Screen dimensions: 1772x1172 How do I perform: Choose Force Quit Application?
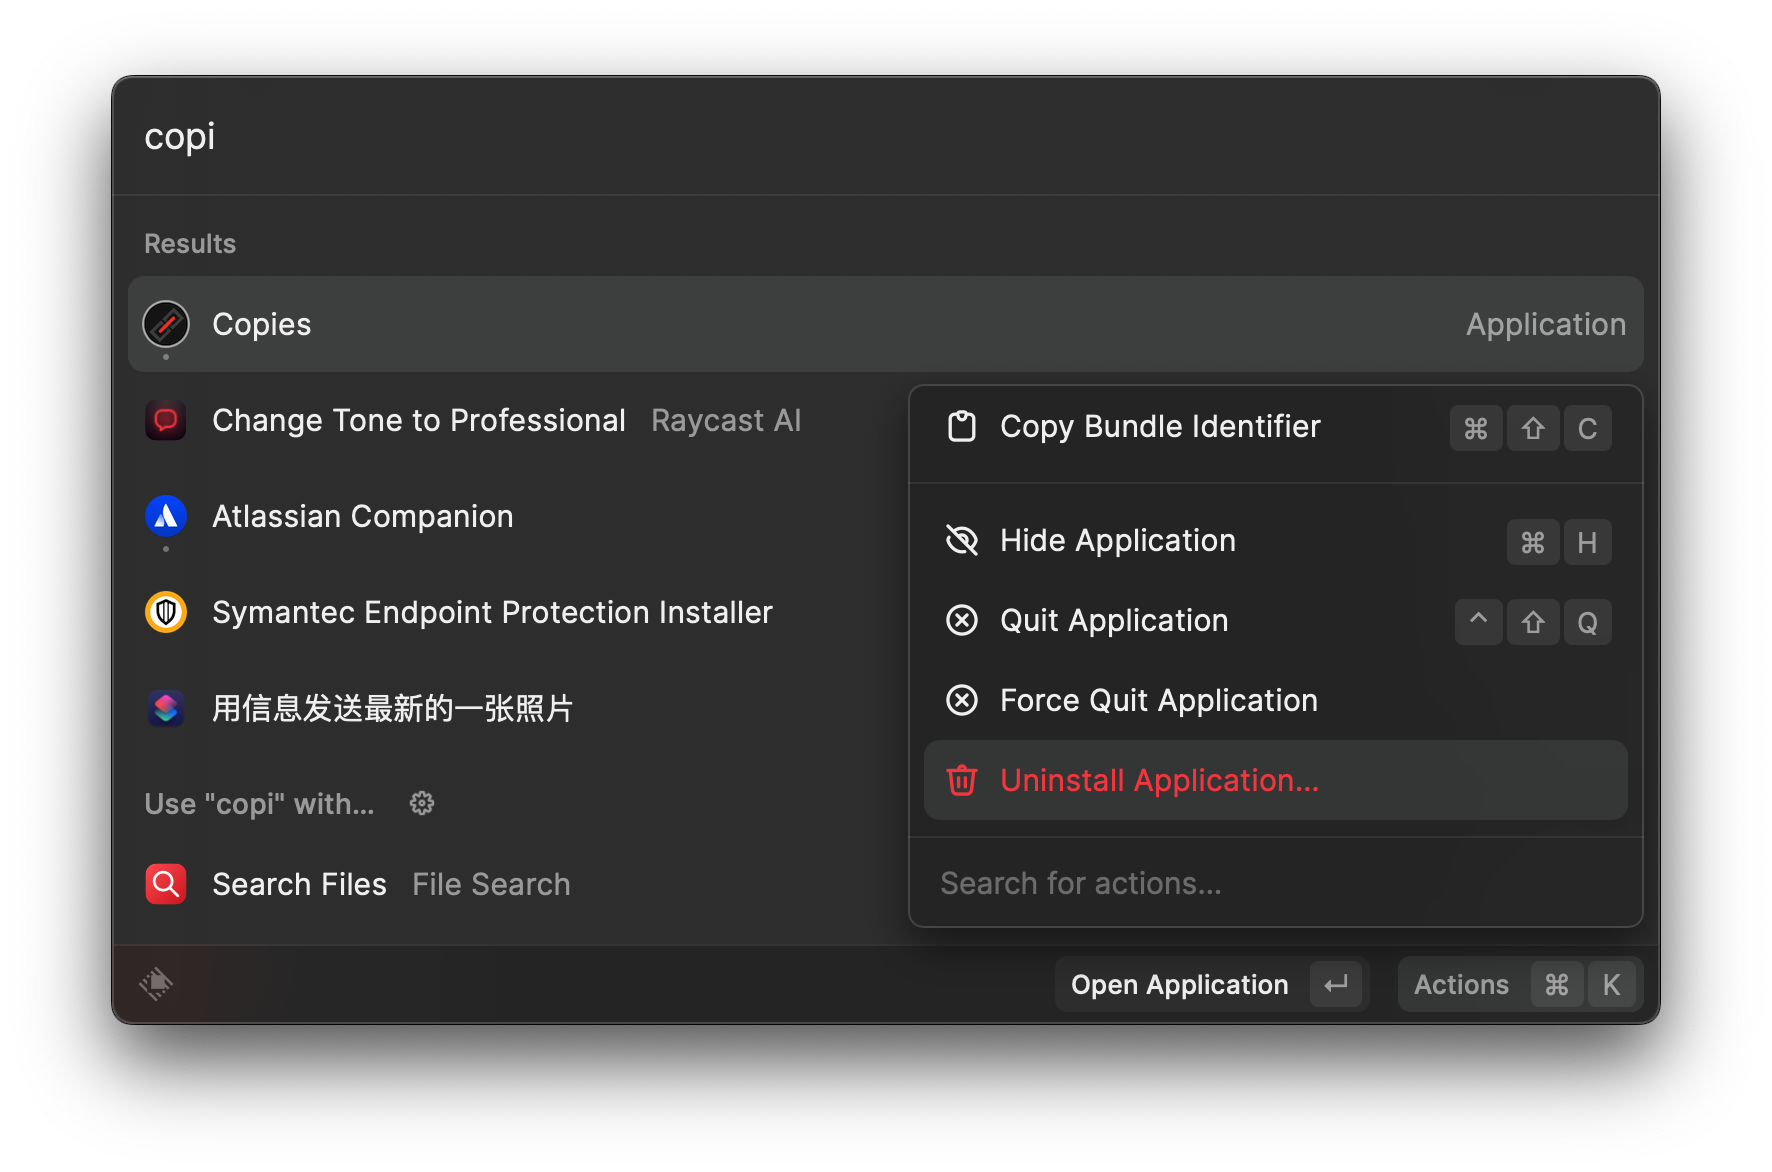pos(1158,701)
